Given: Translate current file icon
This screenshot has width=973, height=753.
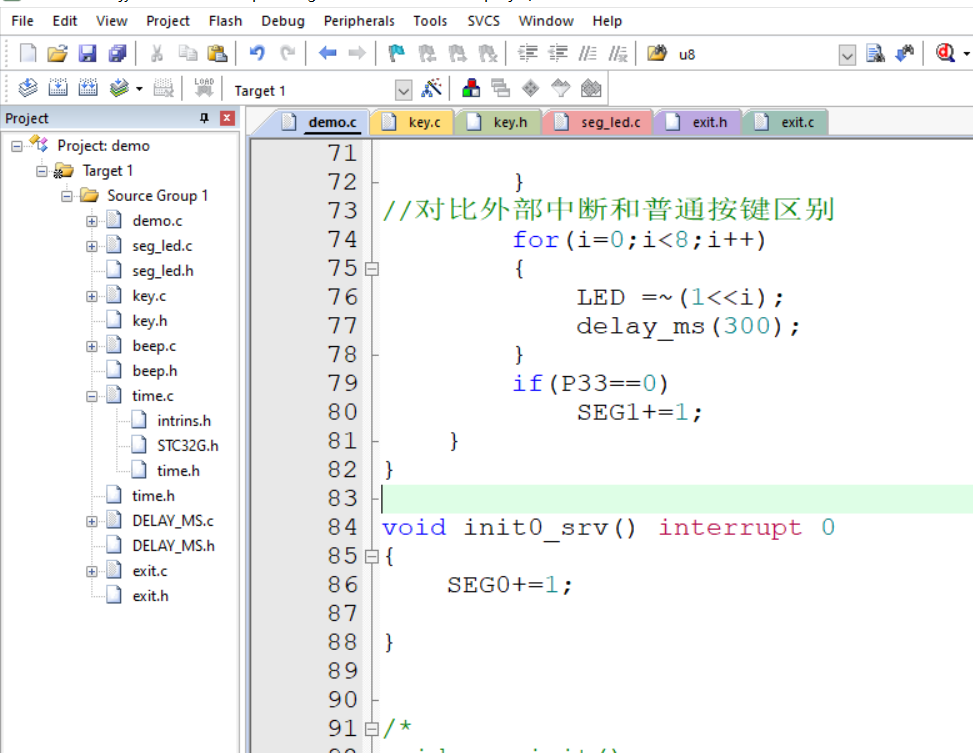Looking at the screenshot, I should pos(27,88).
